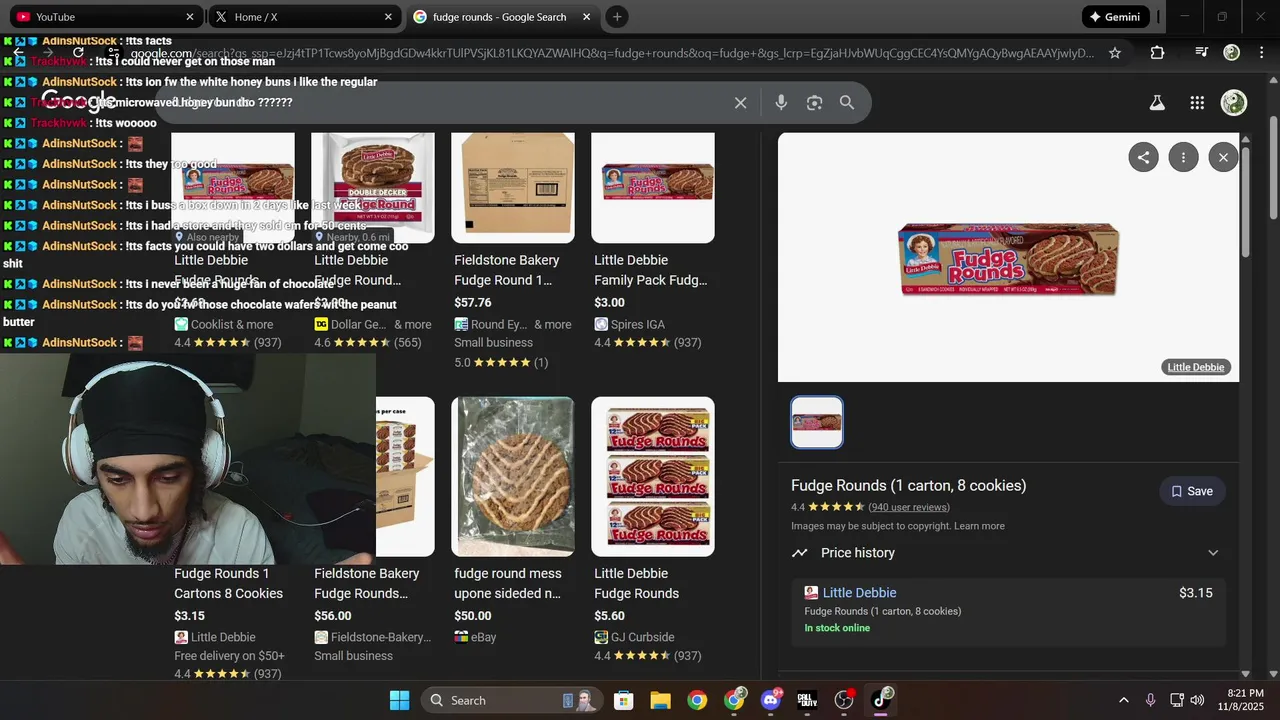This screenshot has height=720, width=1280.
Task: Open the Fudge Rounds 1 Cartons 8 Cookies listing
Action: (x=228, y=583)
